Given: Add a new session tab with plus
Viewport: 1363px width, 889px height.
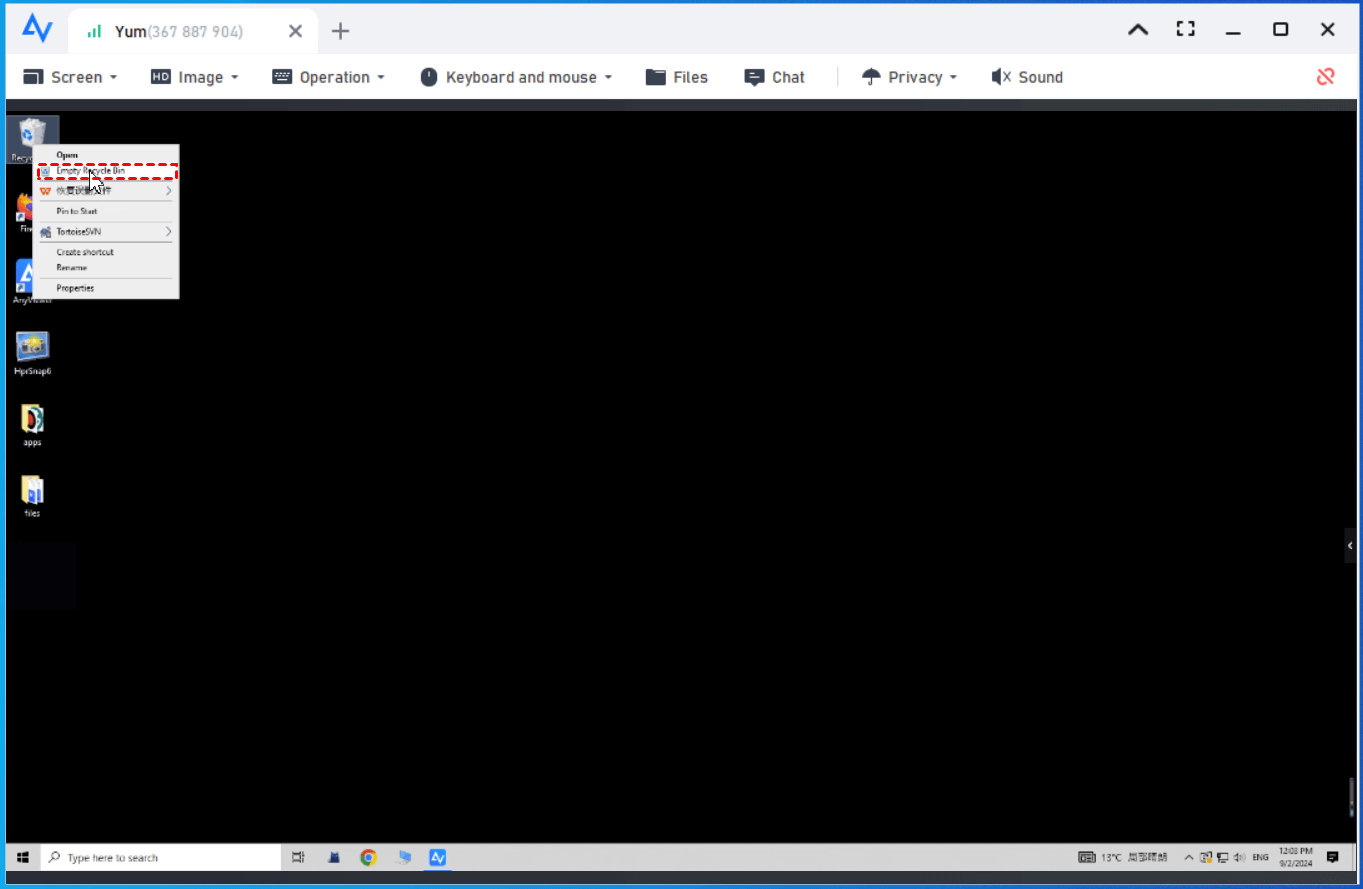Looking at the screenshot, I should [x=340, y=31].
